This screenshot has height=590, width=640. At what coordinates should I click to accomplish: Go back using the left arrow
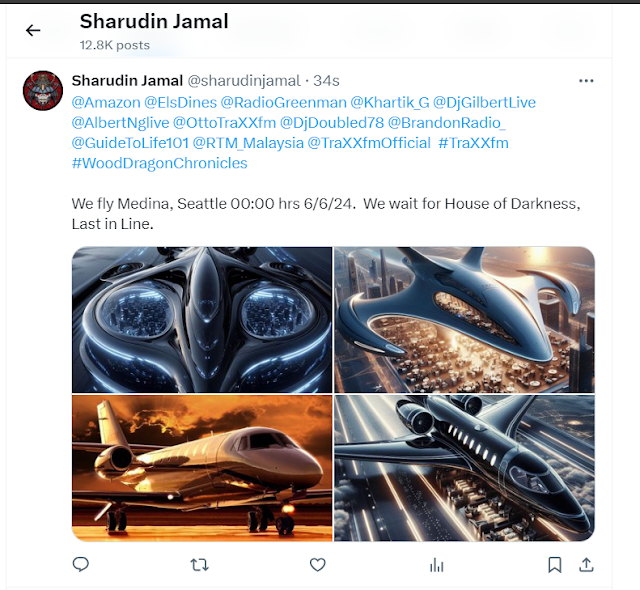pyautogui.click(x=33, y=30)
